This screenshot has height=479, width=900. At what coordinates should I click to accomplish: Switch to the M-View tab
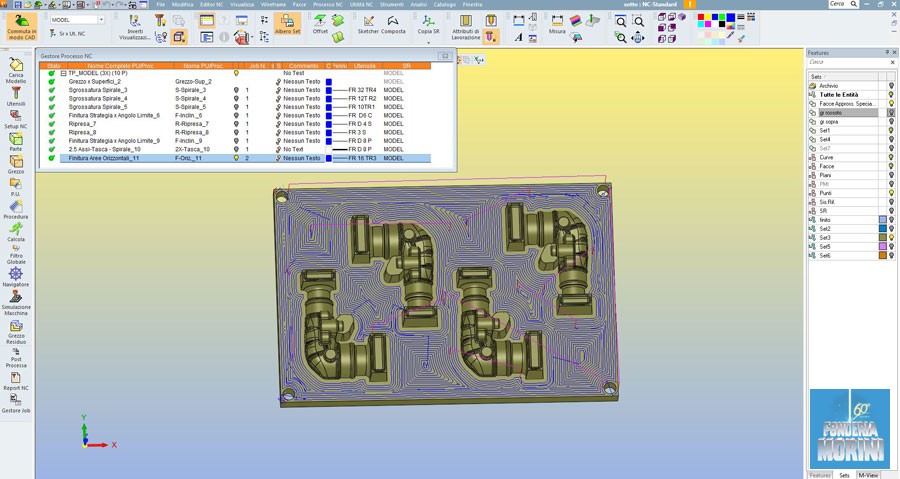(868, 475)
